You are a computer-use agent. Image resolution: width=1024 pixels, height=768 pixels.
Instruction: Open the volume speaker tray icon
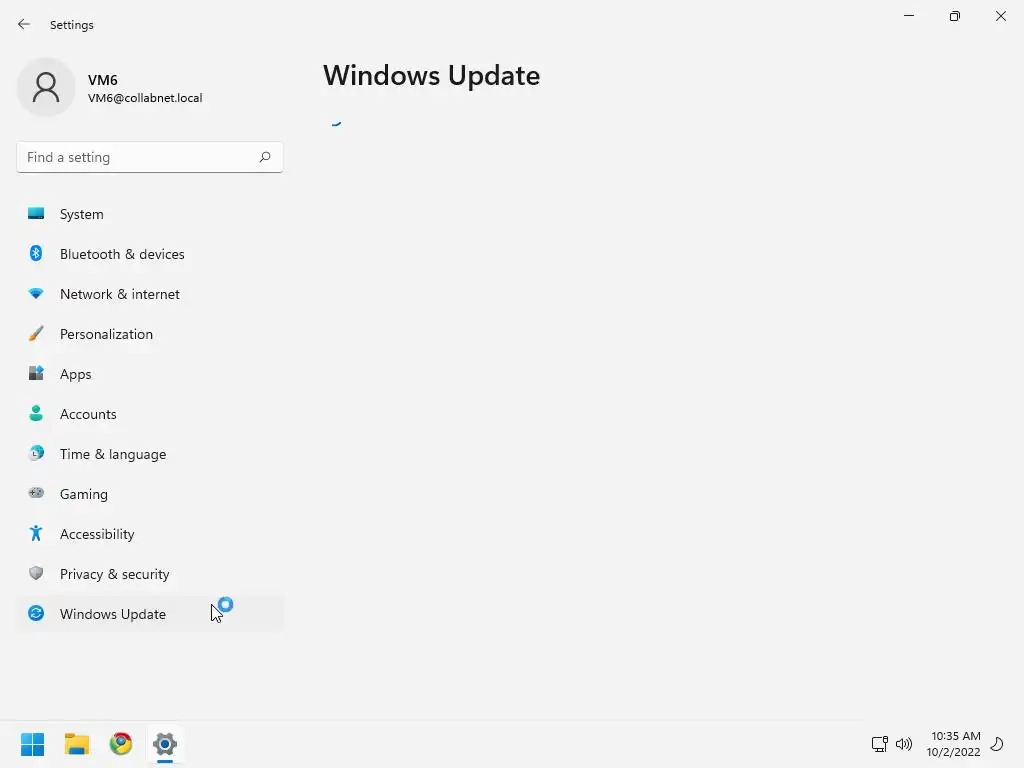click(x=904, y=744)
